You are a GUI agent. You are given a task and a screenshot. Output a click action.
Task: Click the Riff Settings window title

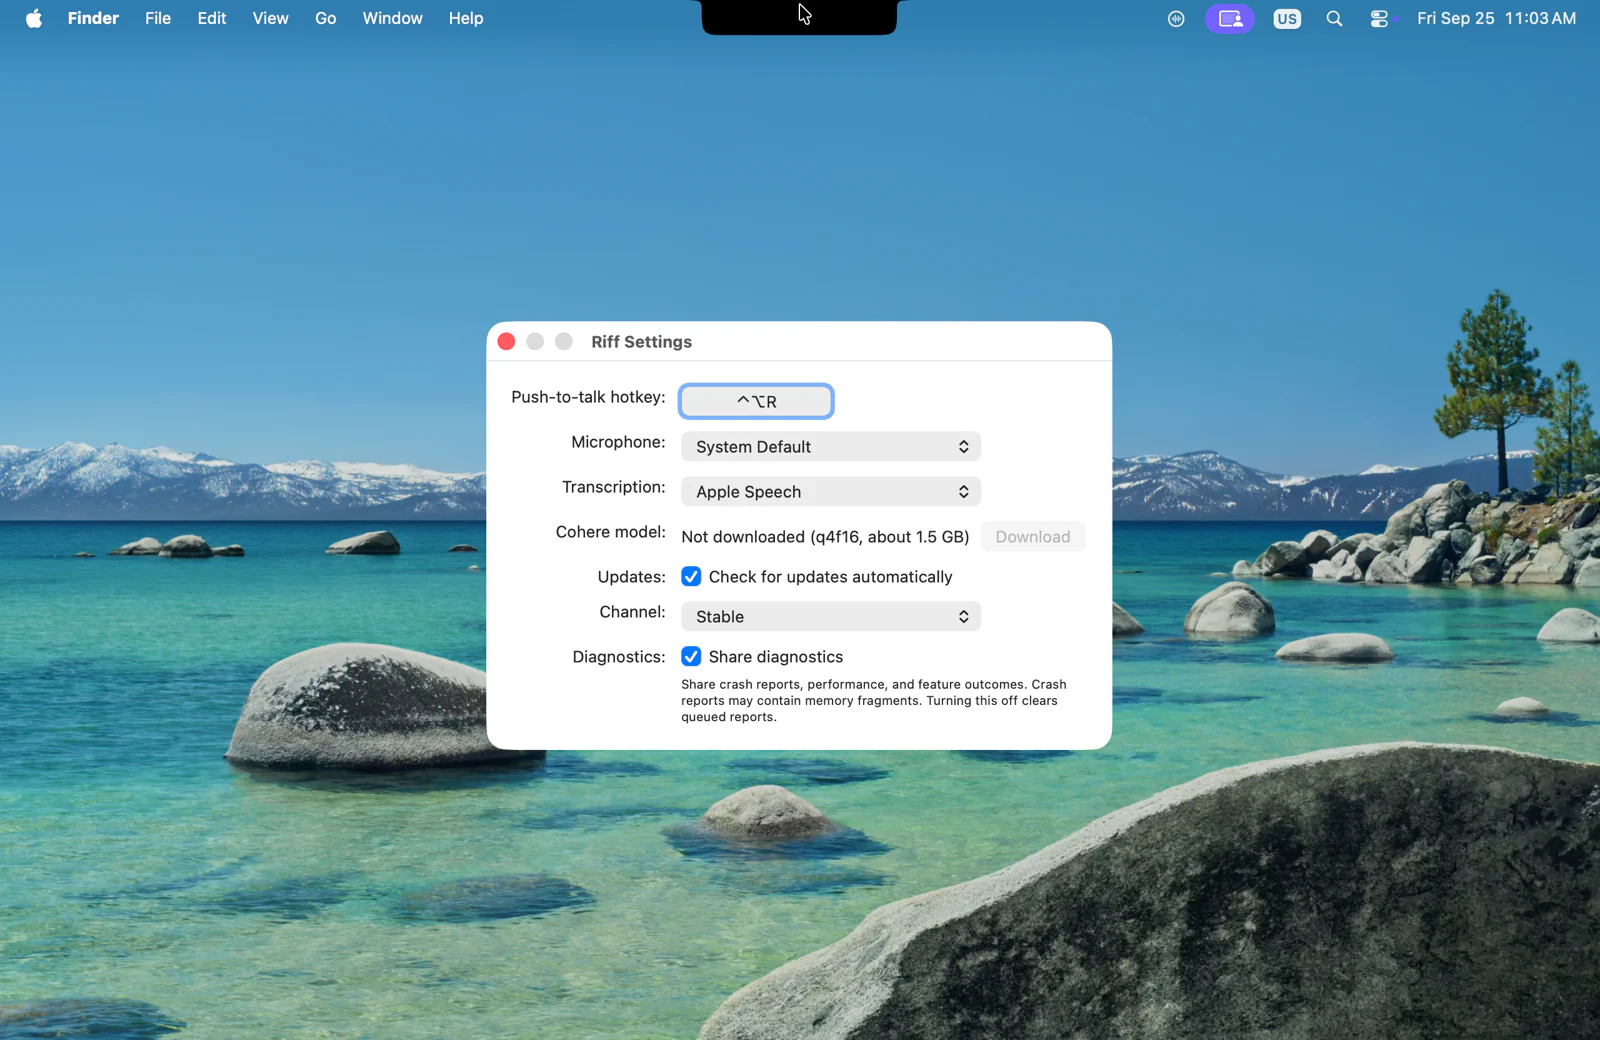641,342
